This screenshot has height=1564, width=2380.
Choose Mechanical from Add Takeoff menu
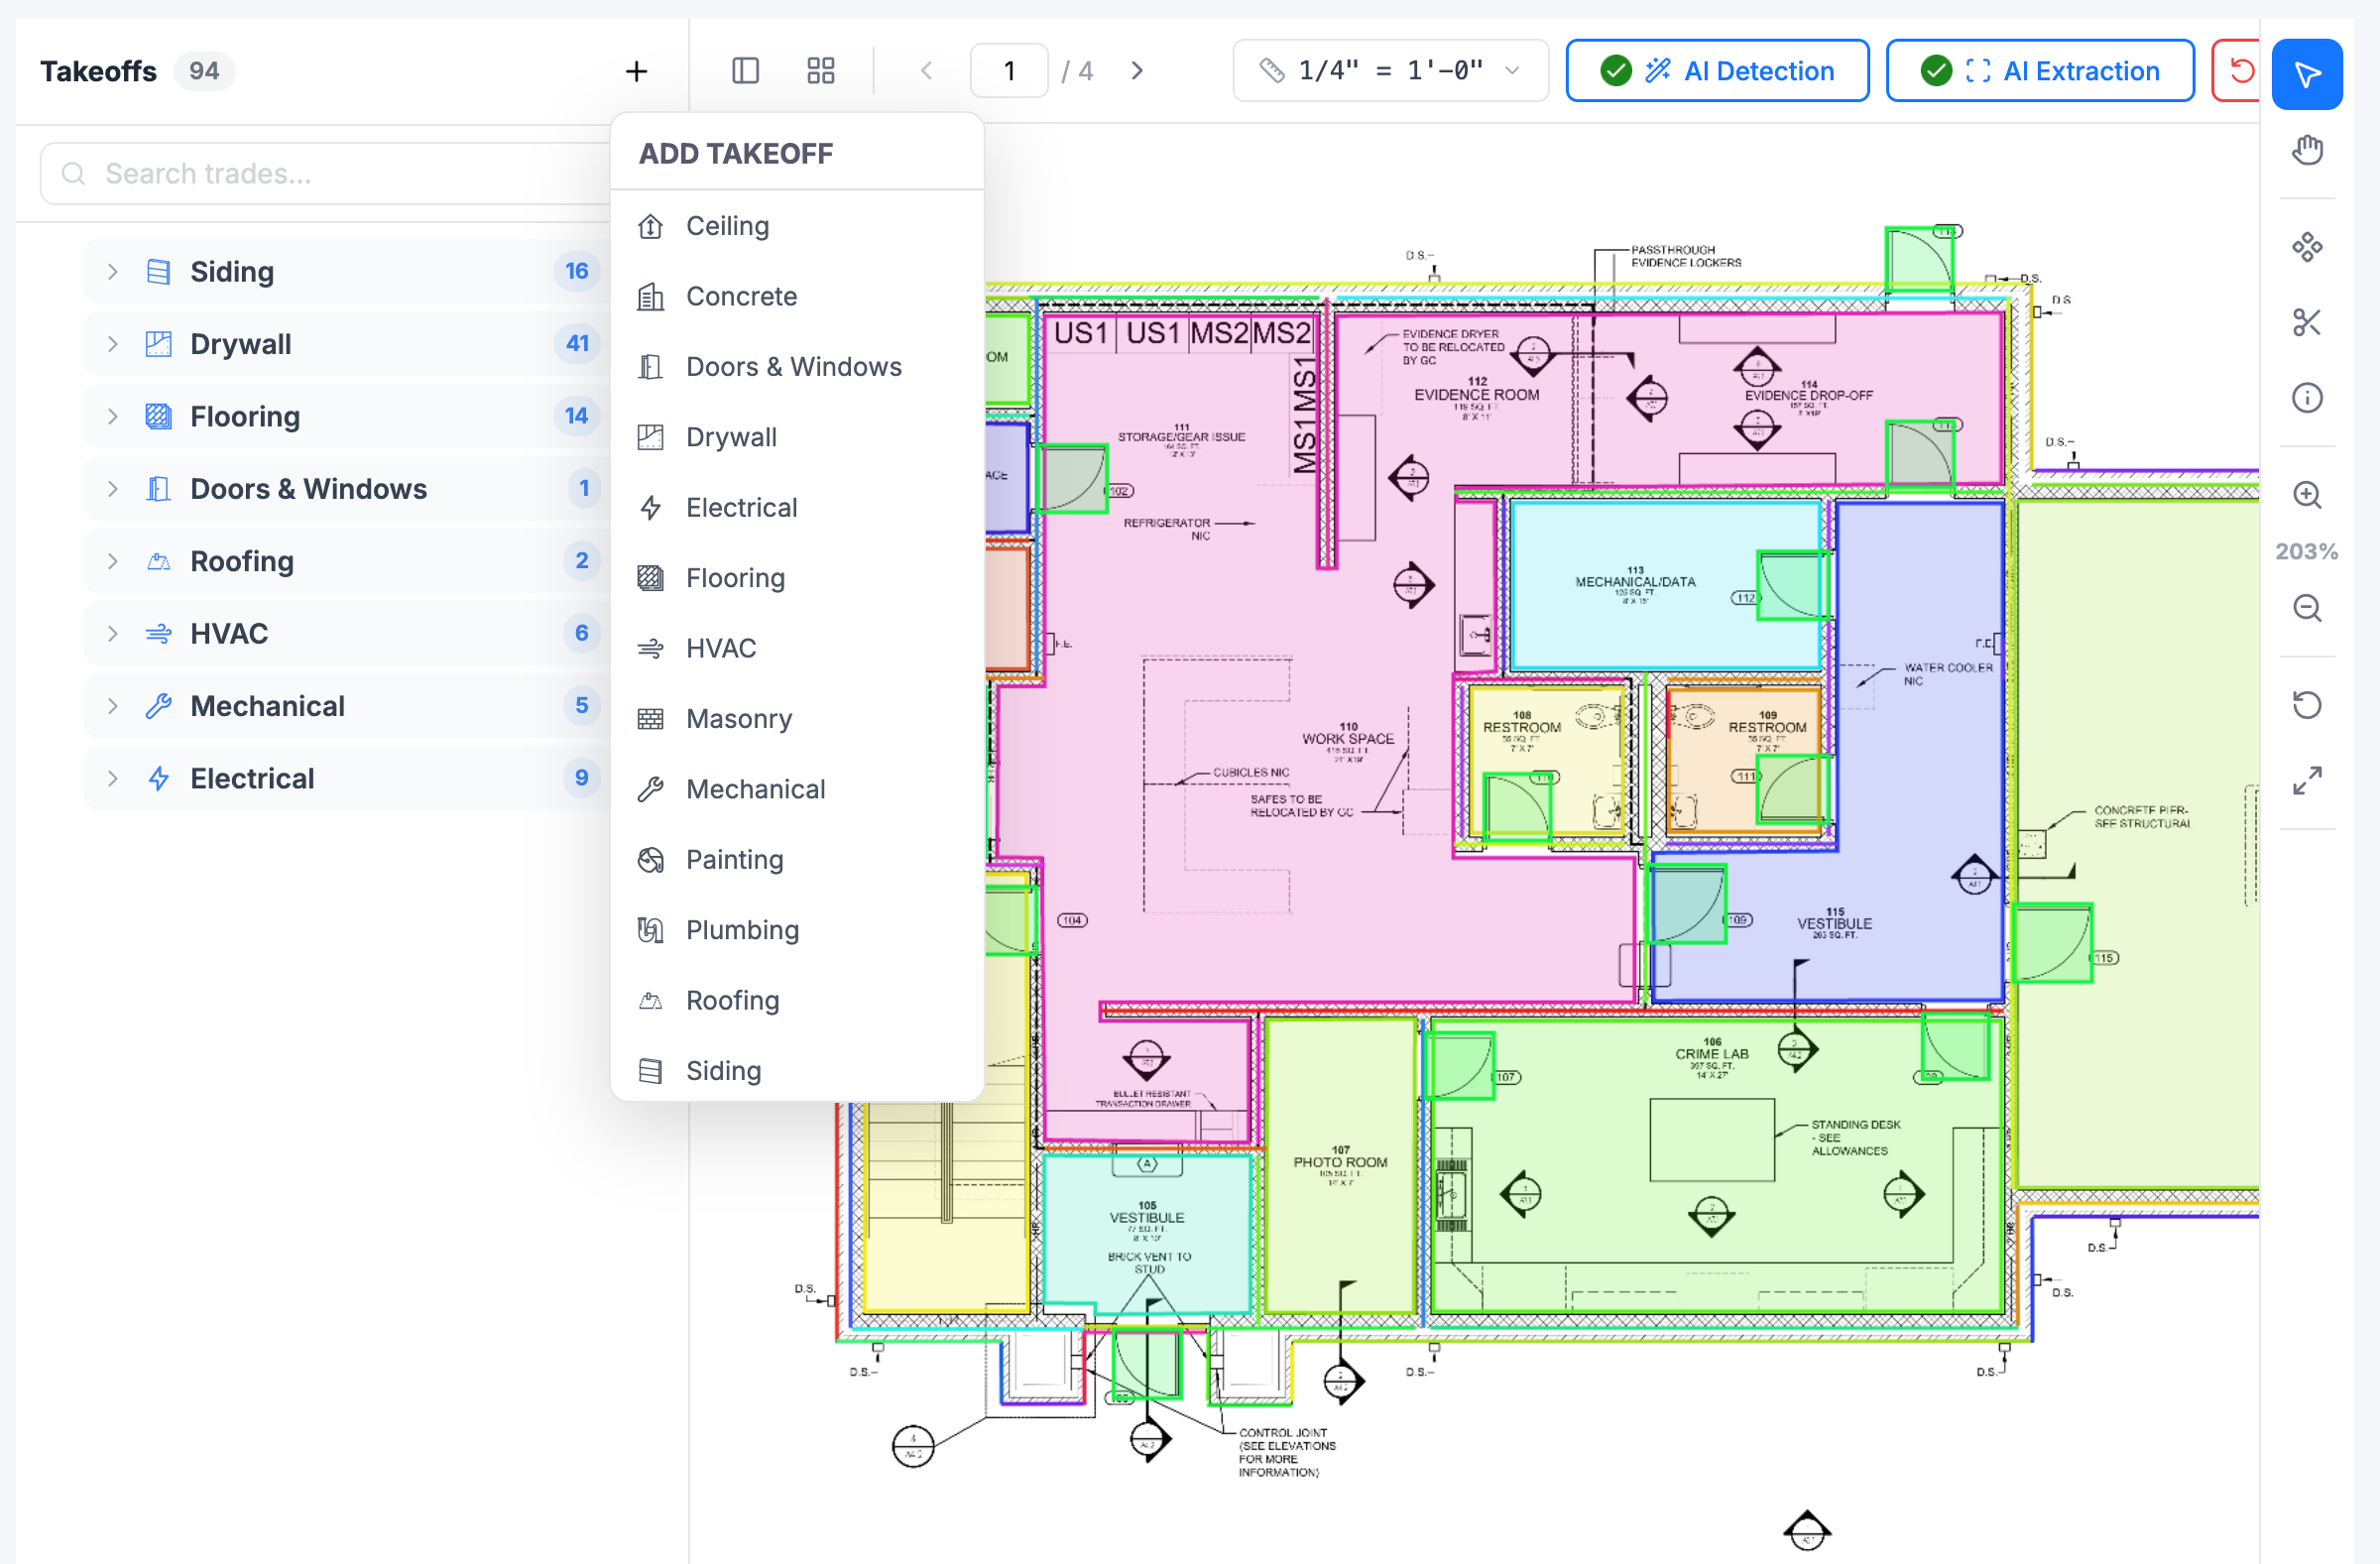[797, 789]
